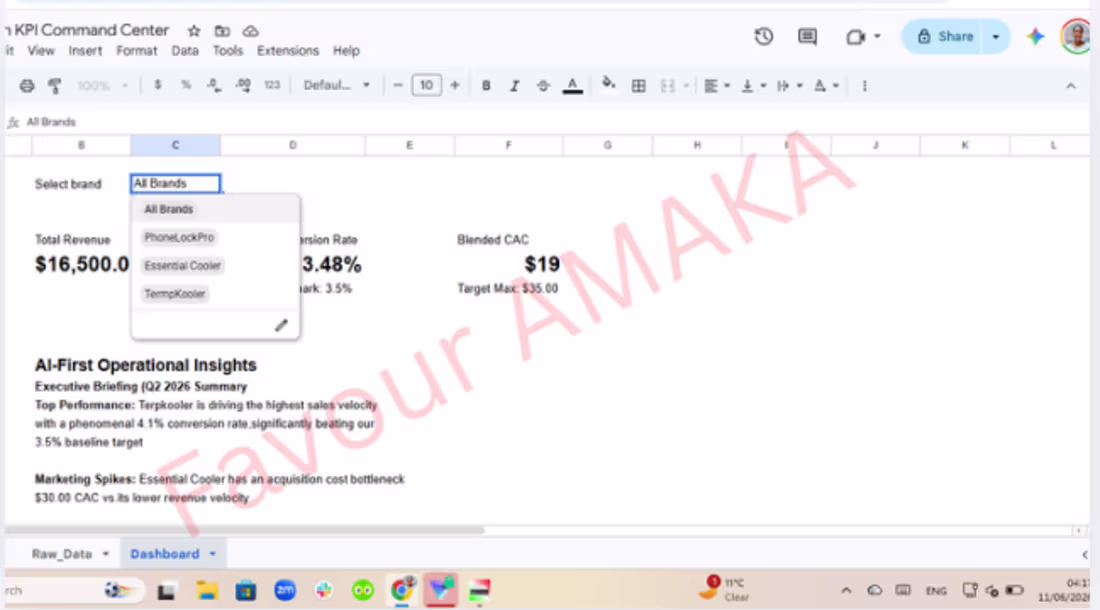Check cloud save status icon
This screenshot has width=1100, height=610.
250,31
